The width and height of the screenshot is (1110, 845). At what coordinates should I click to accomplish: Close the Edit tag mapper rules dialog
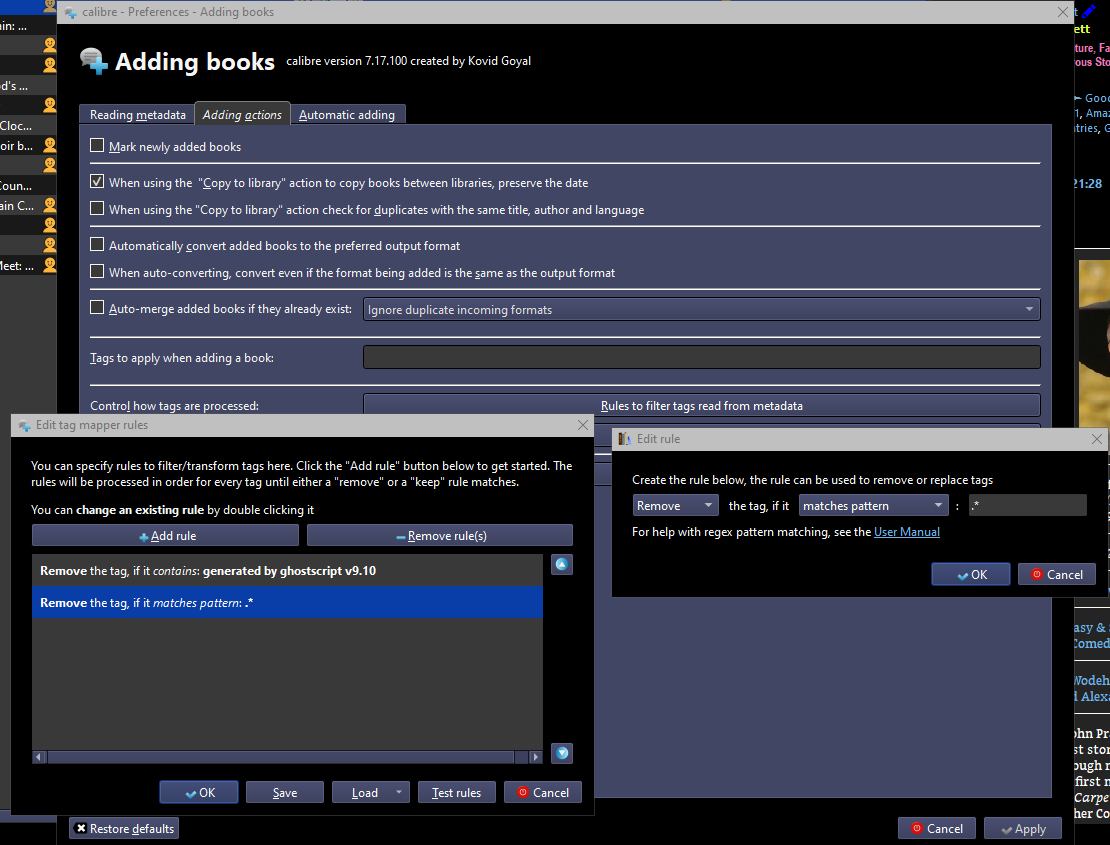pos(583,425)
